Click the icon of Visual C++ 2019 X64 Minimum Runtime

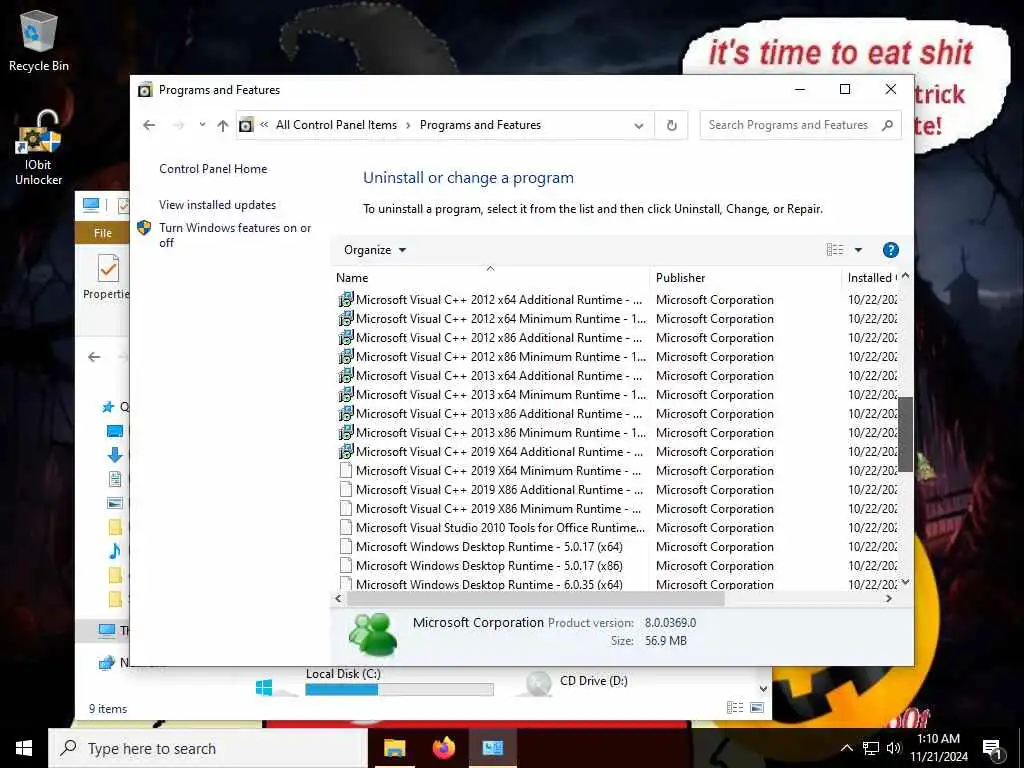(x=345, y=470)
